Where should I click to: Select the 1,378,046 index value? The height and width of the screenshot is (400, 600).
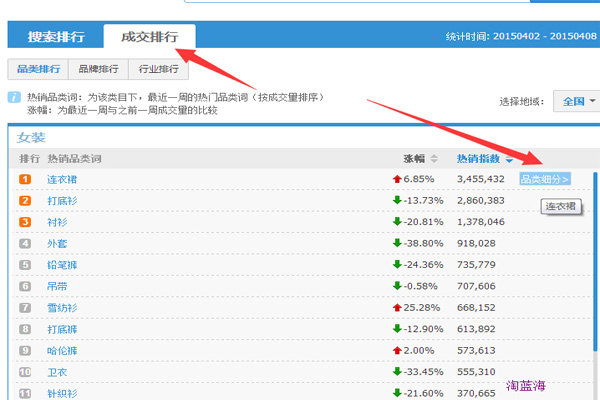click(481, 222)
